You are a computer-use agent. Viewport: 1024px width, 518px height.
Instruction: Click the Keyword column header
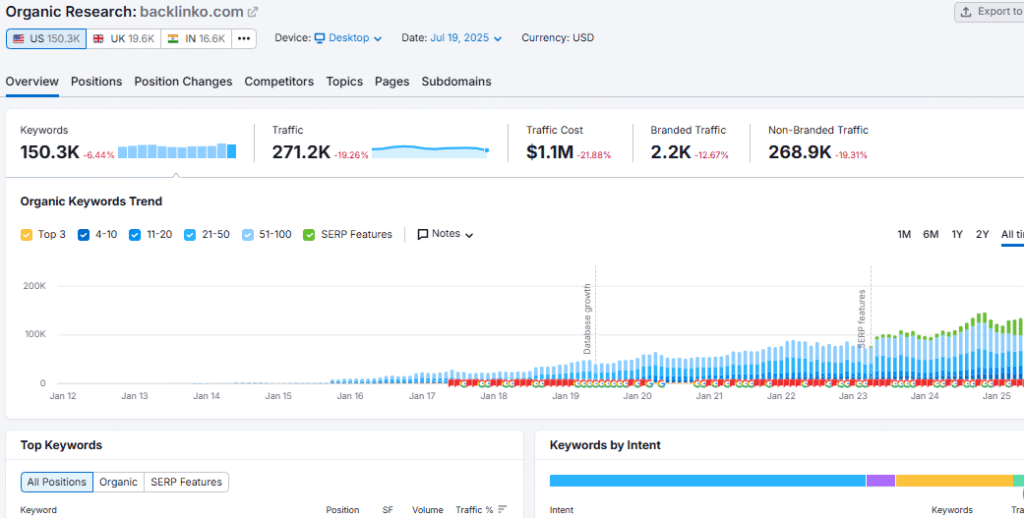pos(39,510)
